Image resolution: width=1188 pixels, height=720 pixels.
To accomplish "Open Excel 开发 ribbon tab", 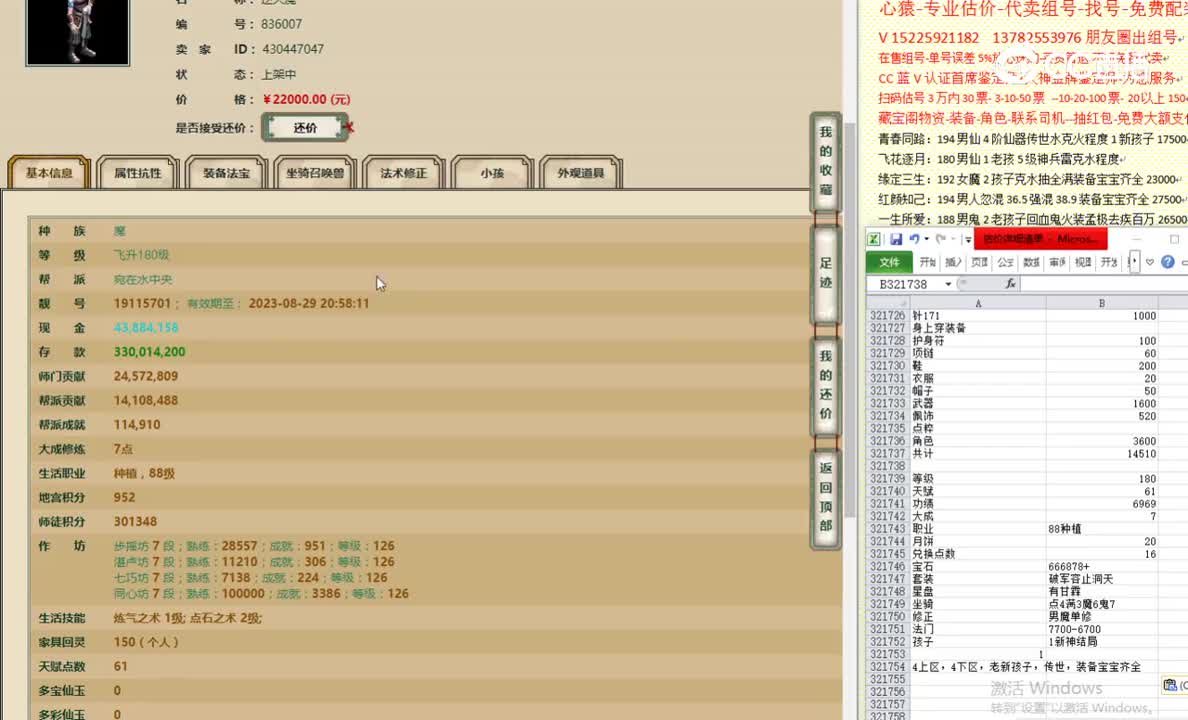I will pos(1109,262).
